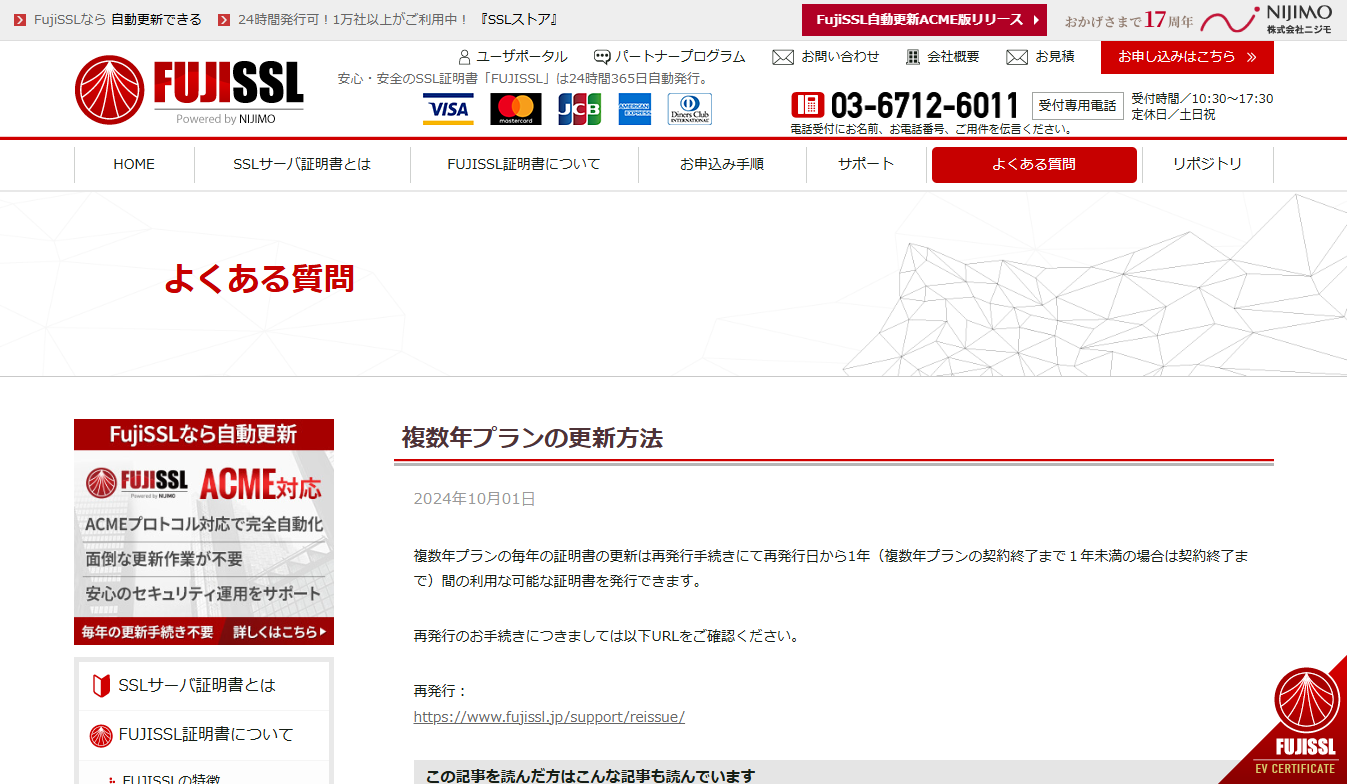Viewport: 1347px width, 784px height.
Task: Click the よくある質問 page heading
Action: click(259, 278)
